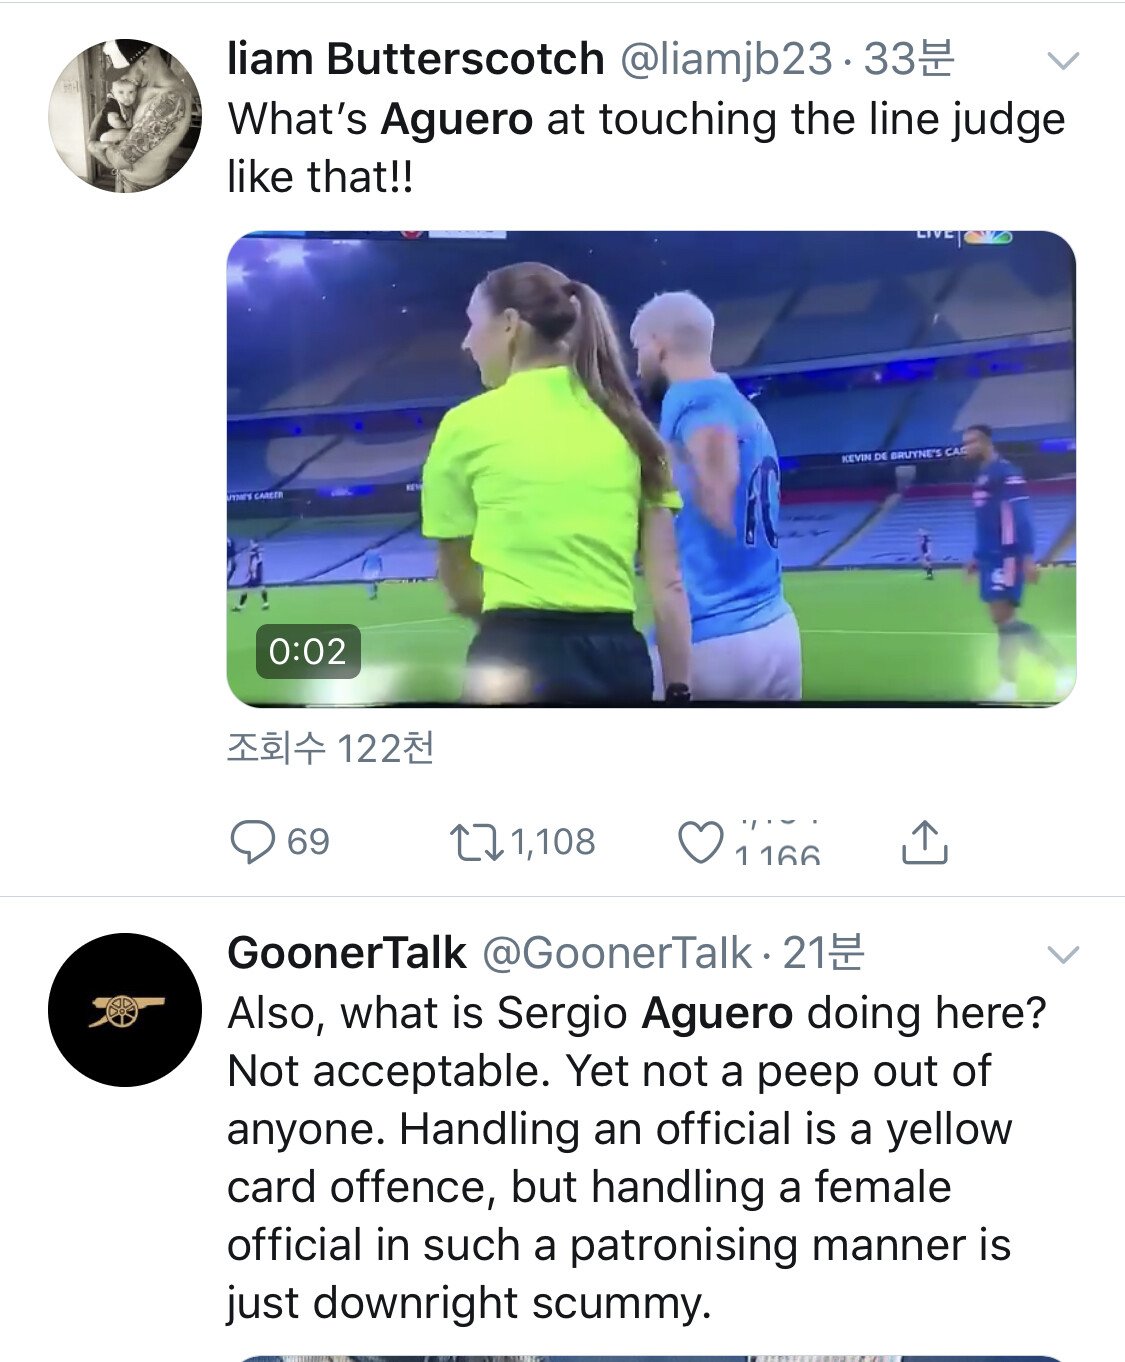Open GoonerTalk's tweet text about Aguero
This screenshot has height=1362, width=1125.
(620, 1158)
